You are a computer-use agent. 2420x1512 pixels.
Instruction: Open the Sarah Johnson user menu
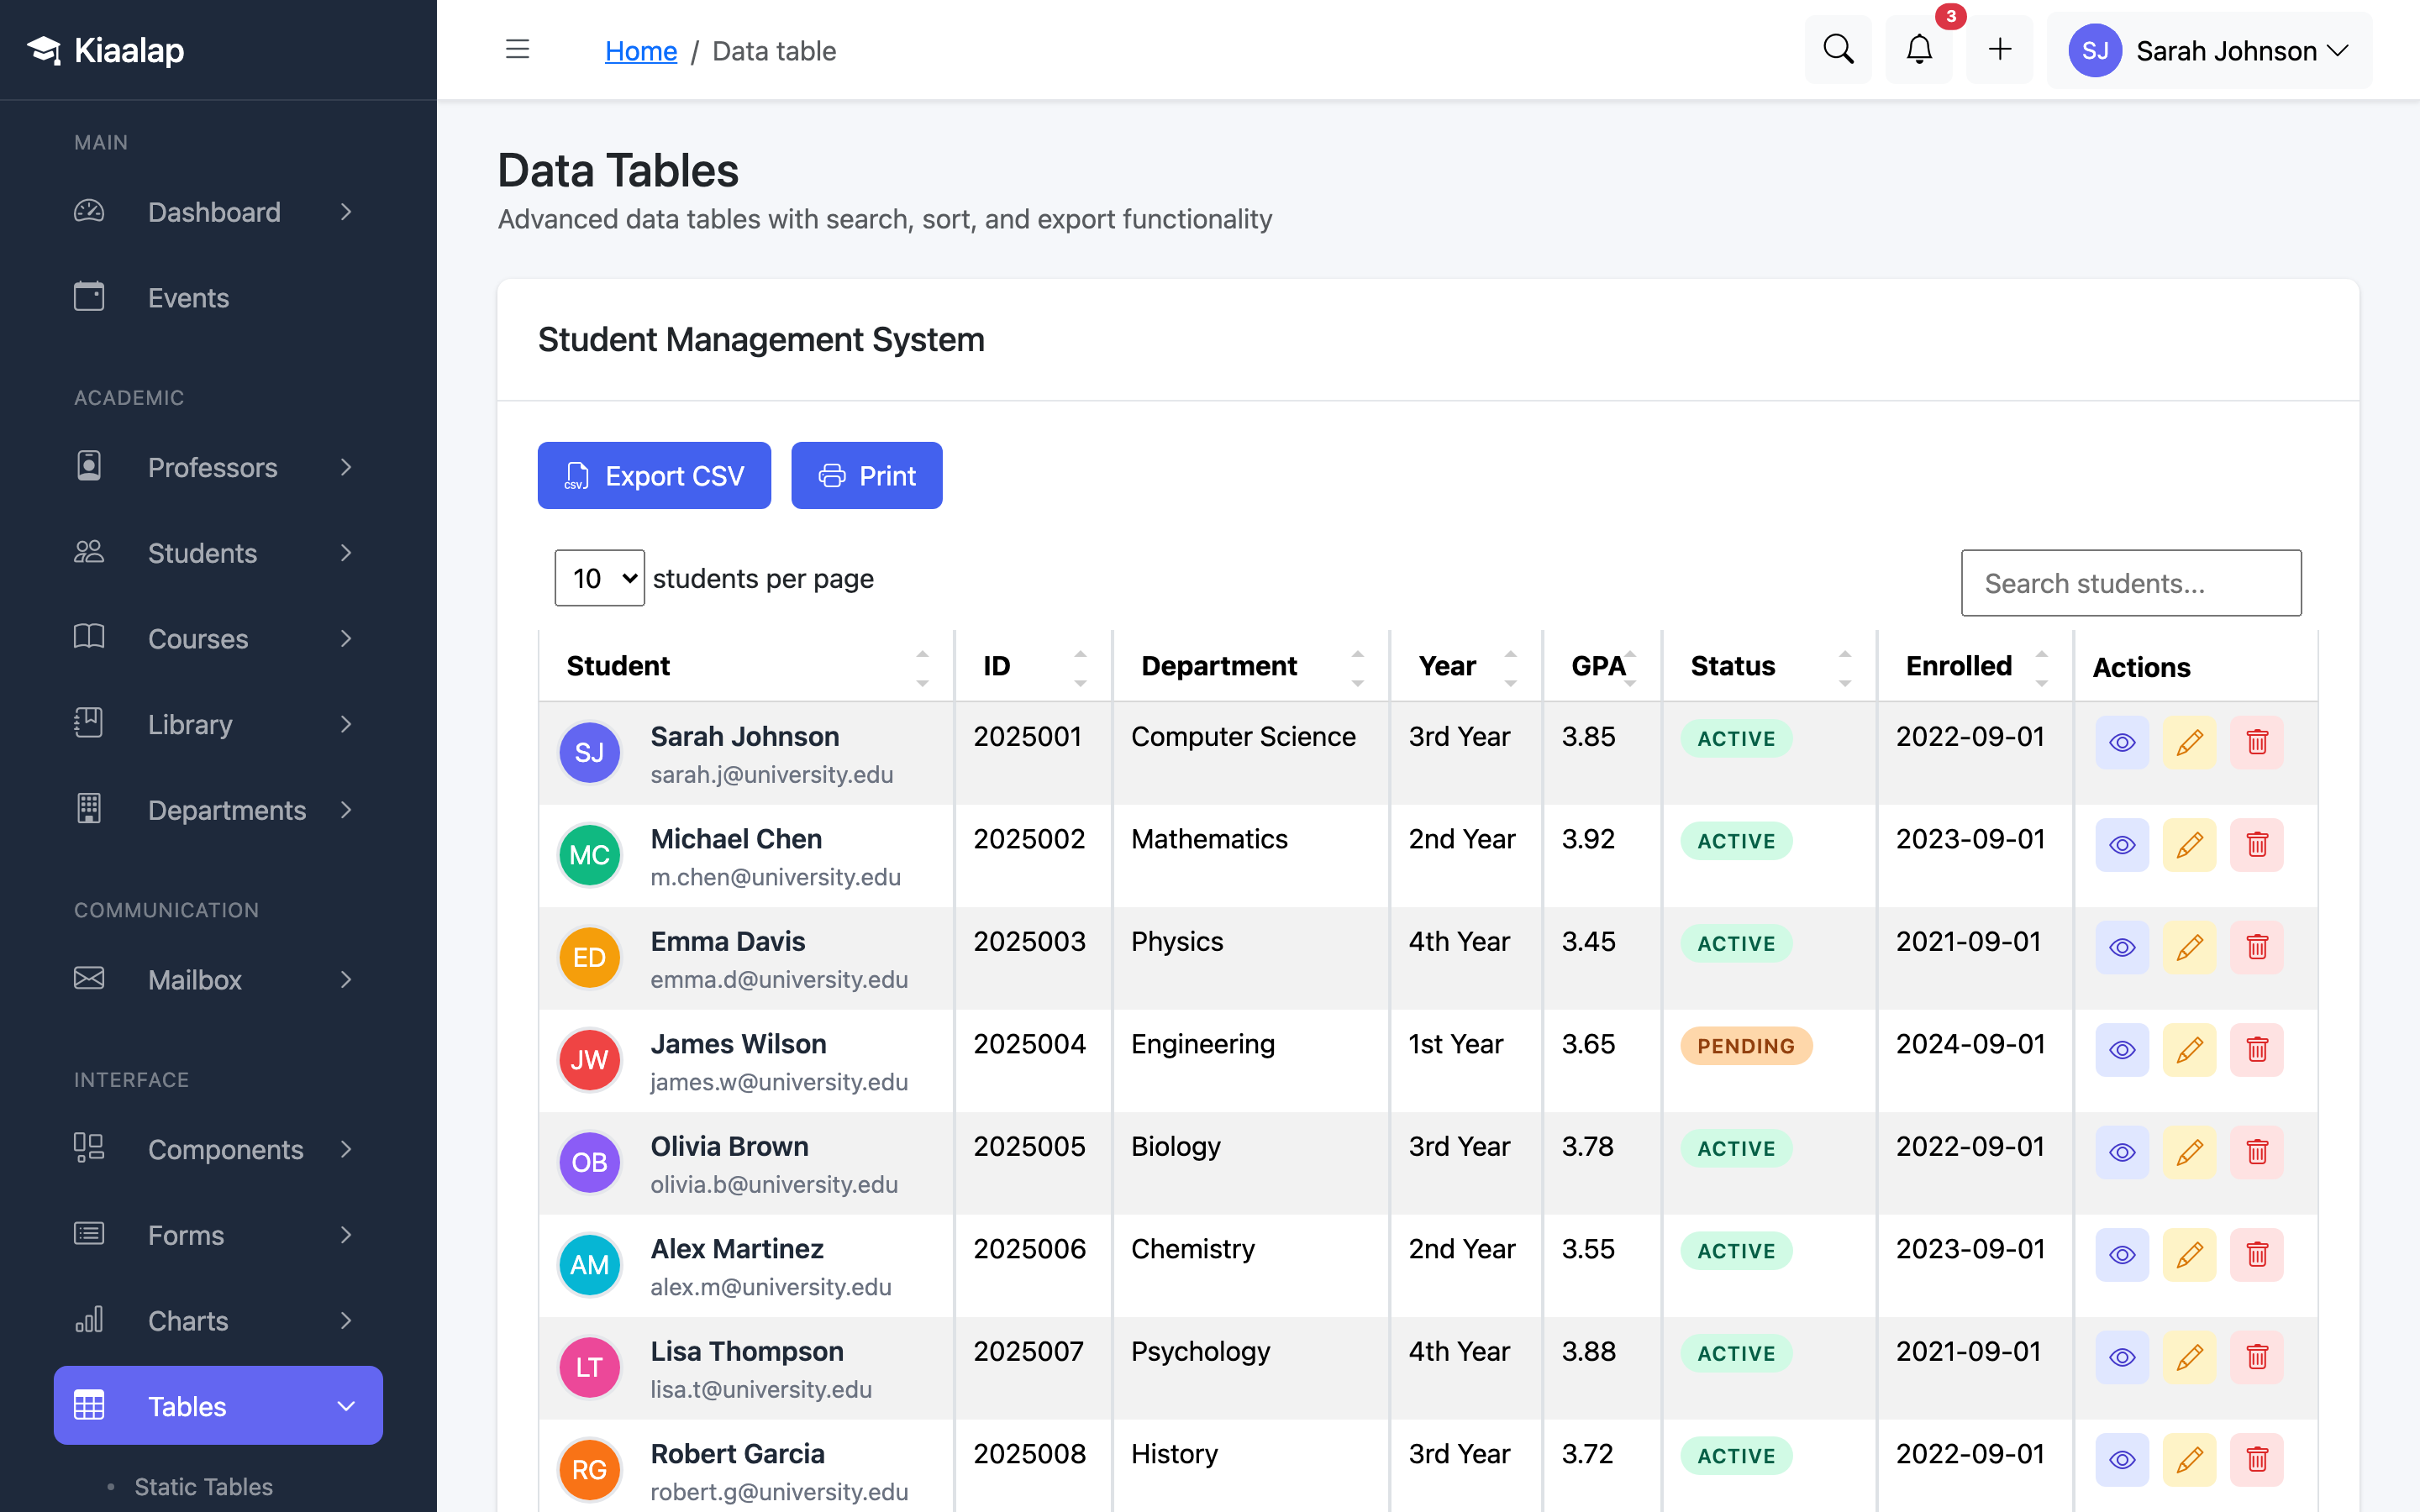[2209, 50]
